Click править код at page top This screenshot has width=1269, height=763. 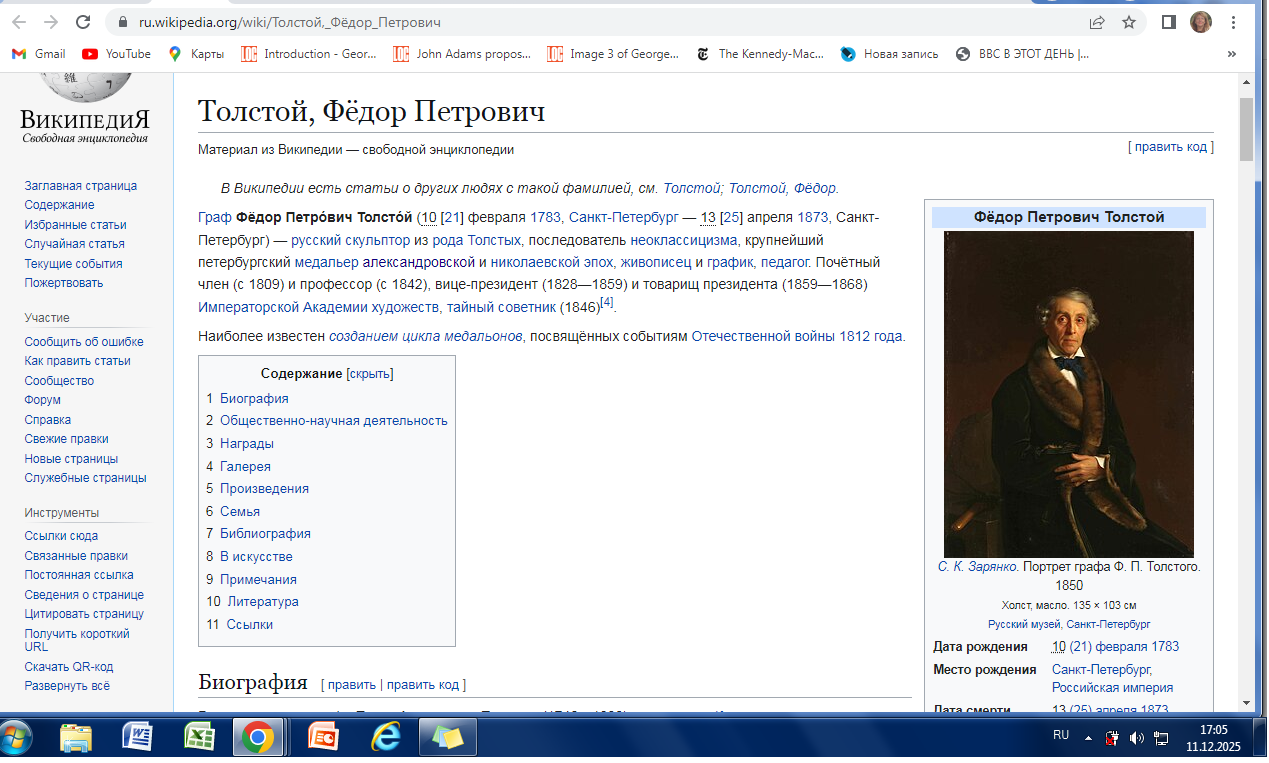tap(1171, 147)
